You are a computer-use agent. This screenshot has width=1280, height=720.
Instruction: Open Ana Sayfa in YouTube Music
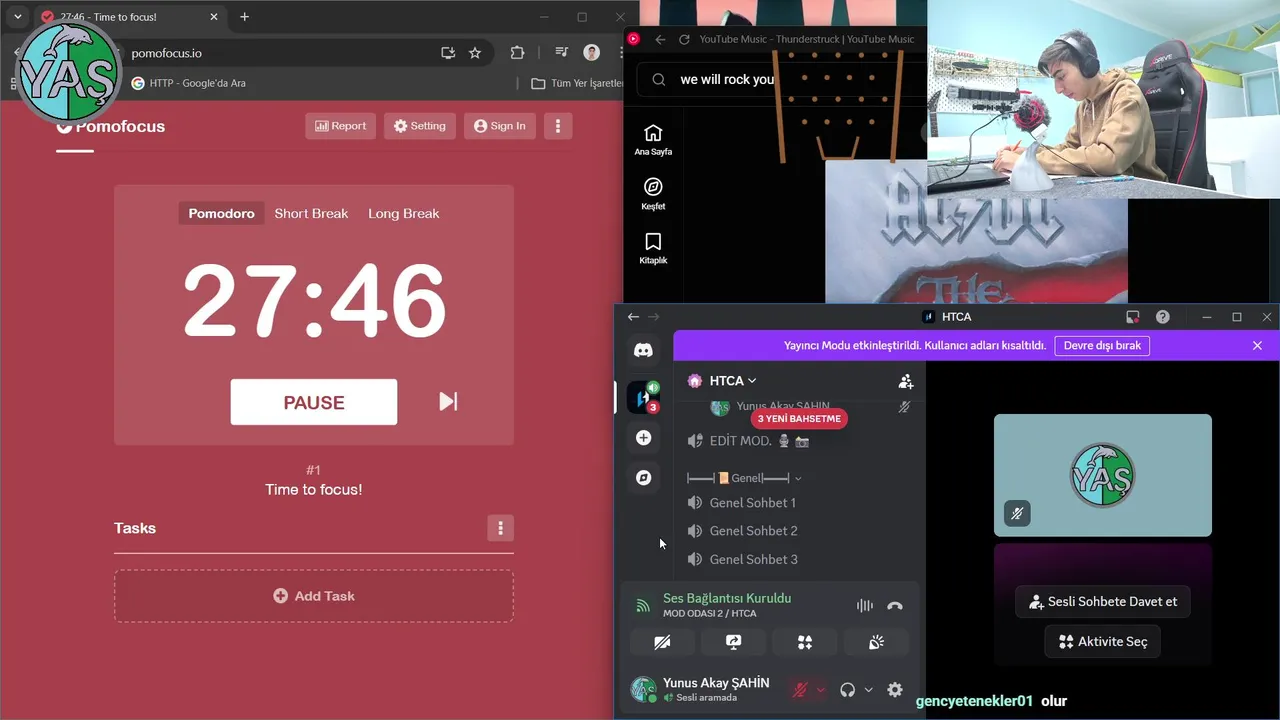653,140
